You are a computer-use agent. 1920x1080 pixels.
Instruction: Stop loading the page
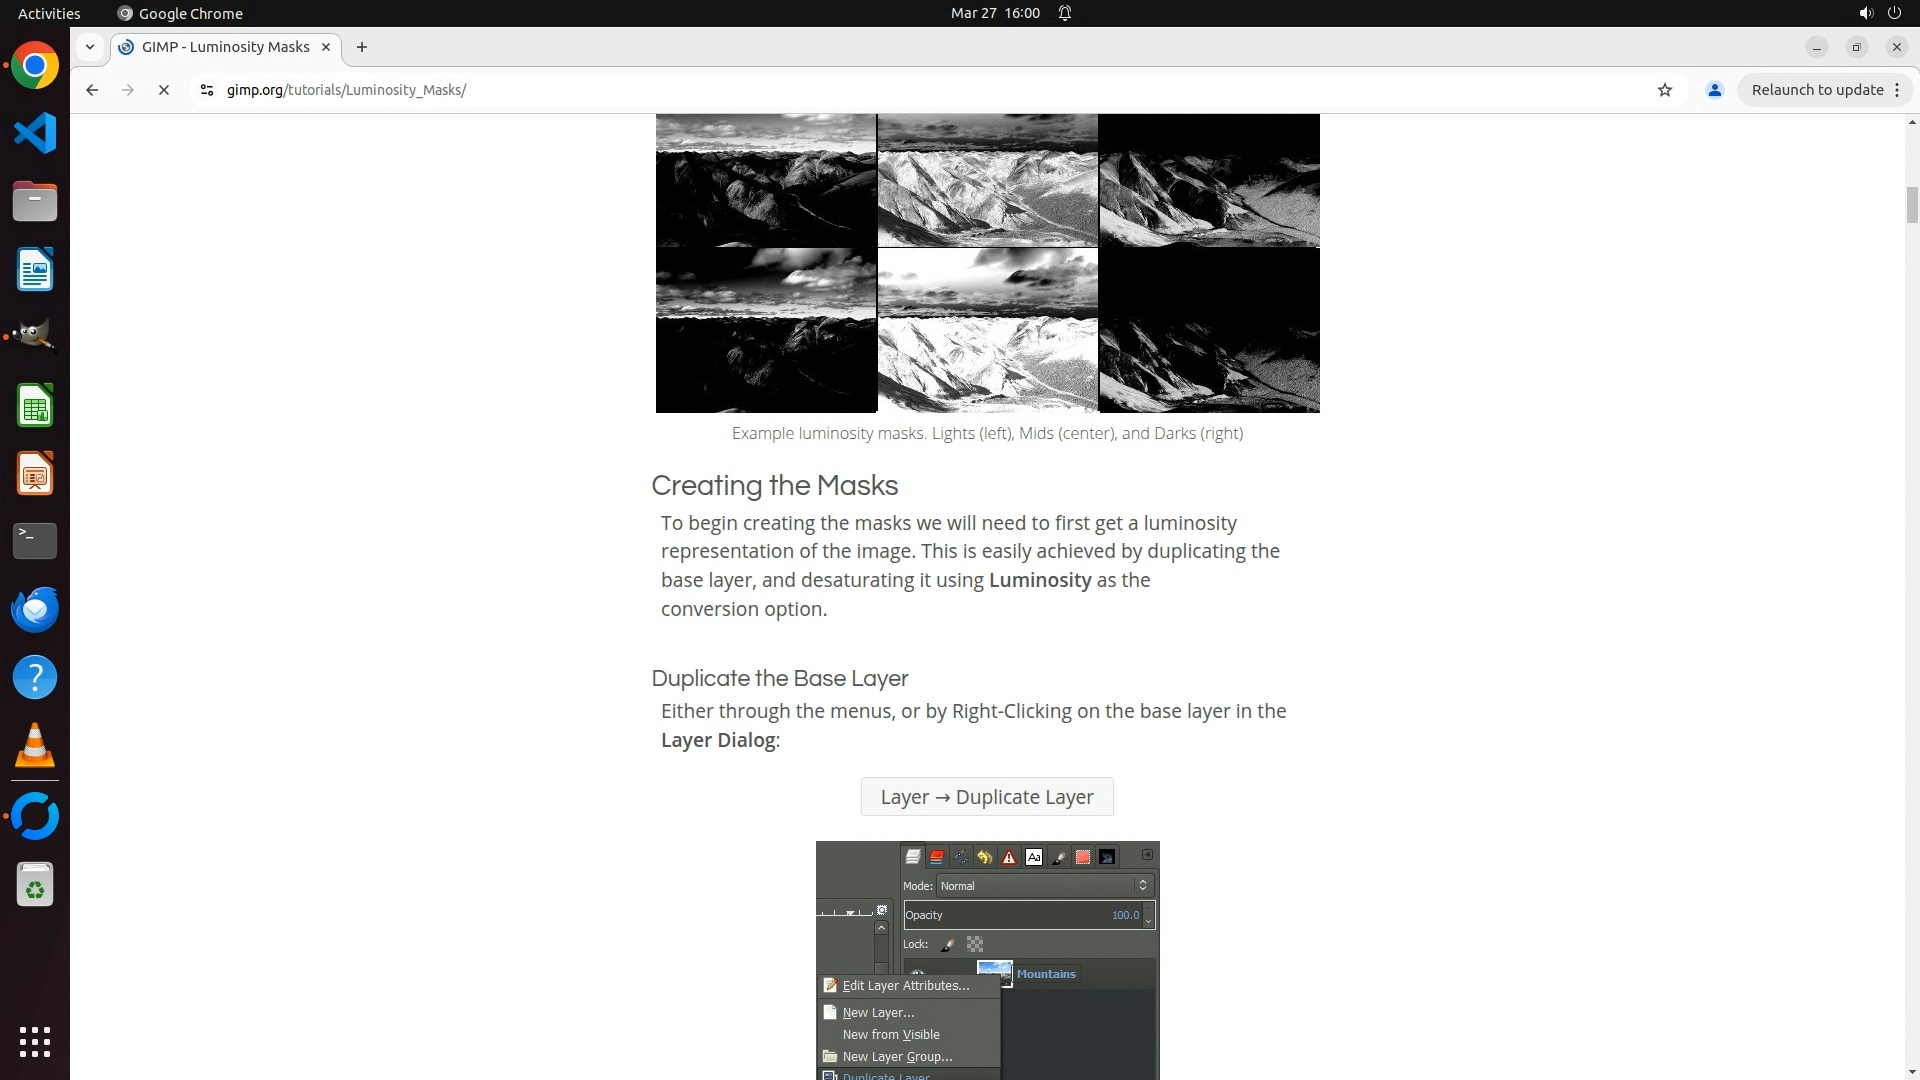[x=164, y=90]
